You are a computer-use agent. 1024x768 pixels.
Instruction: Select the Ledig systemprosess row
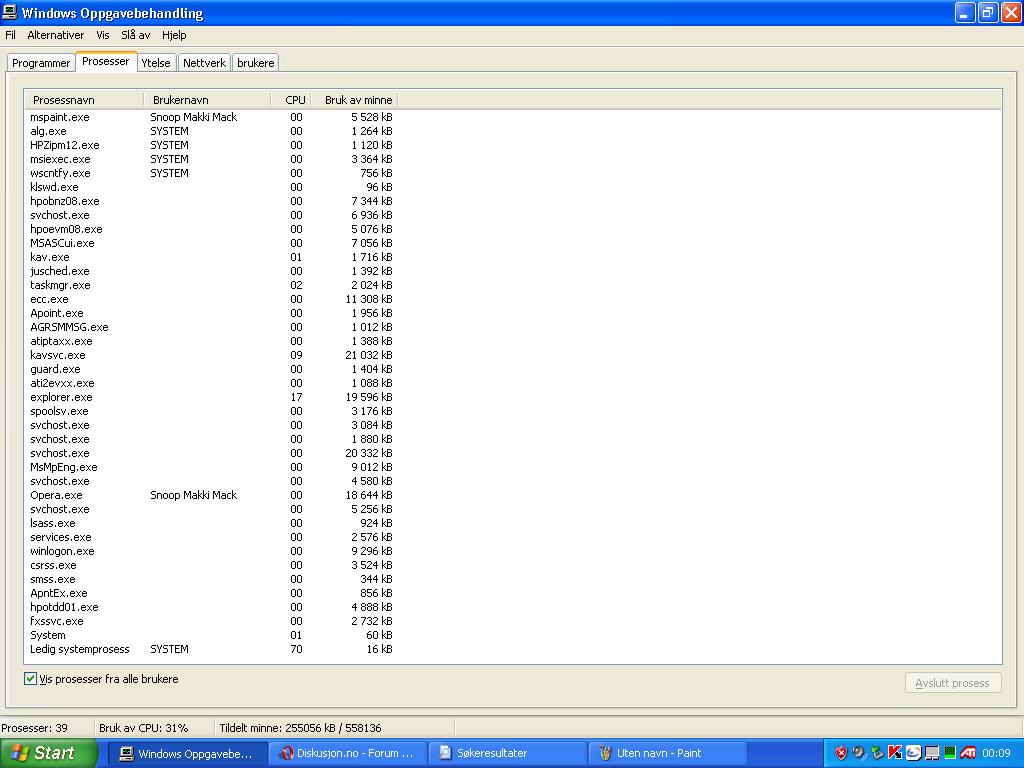[x=211, y=649]
